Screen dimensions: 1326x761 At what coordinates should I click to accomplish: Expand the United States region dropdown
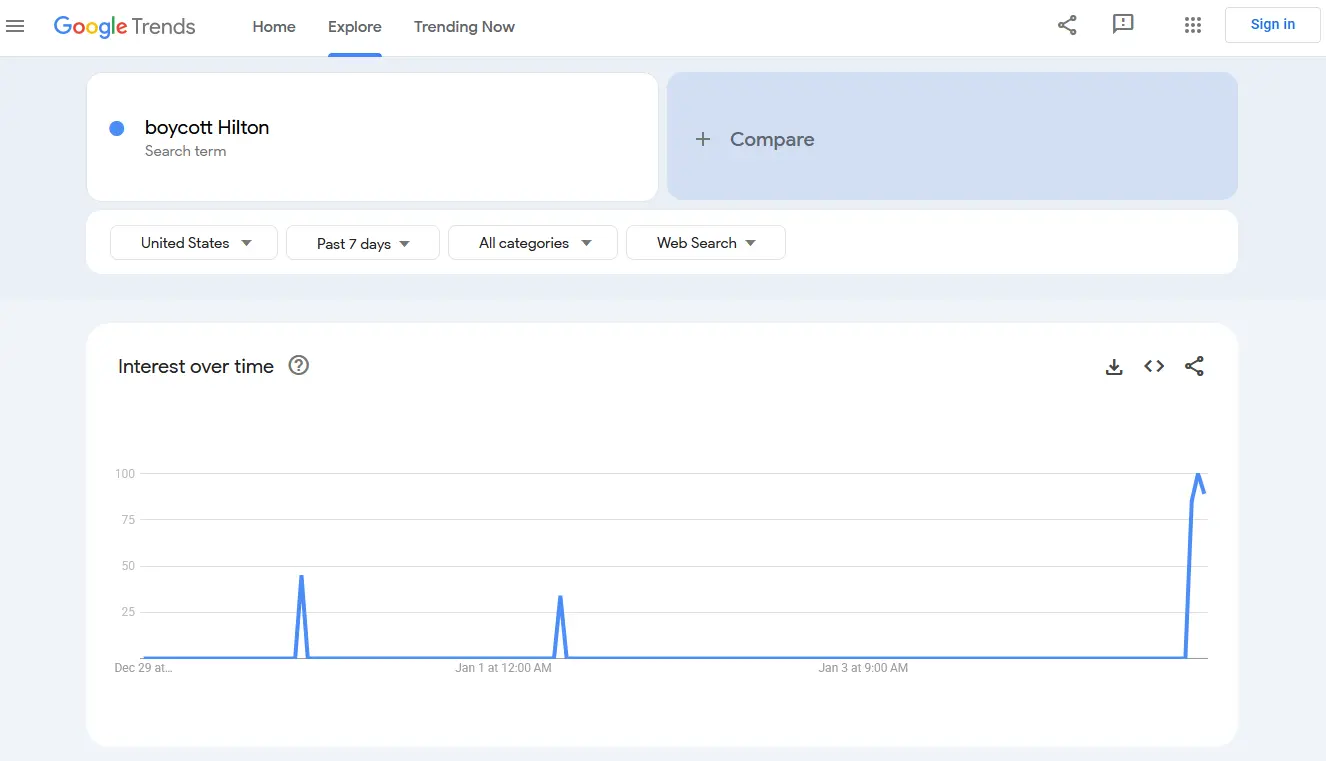pyautogui.click(x=194, y=243)
